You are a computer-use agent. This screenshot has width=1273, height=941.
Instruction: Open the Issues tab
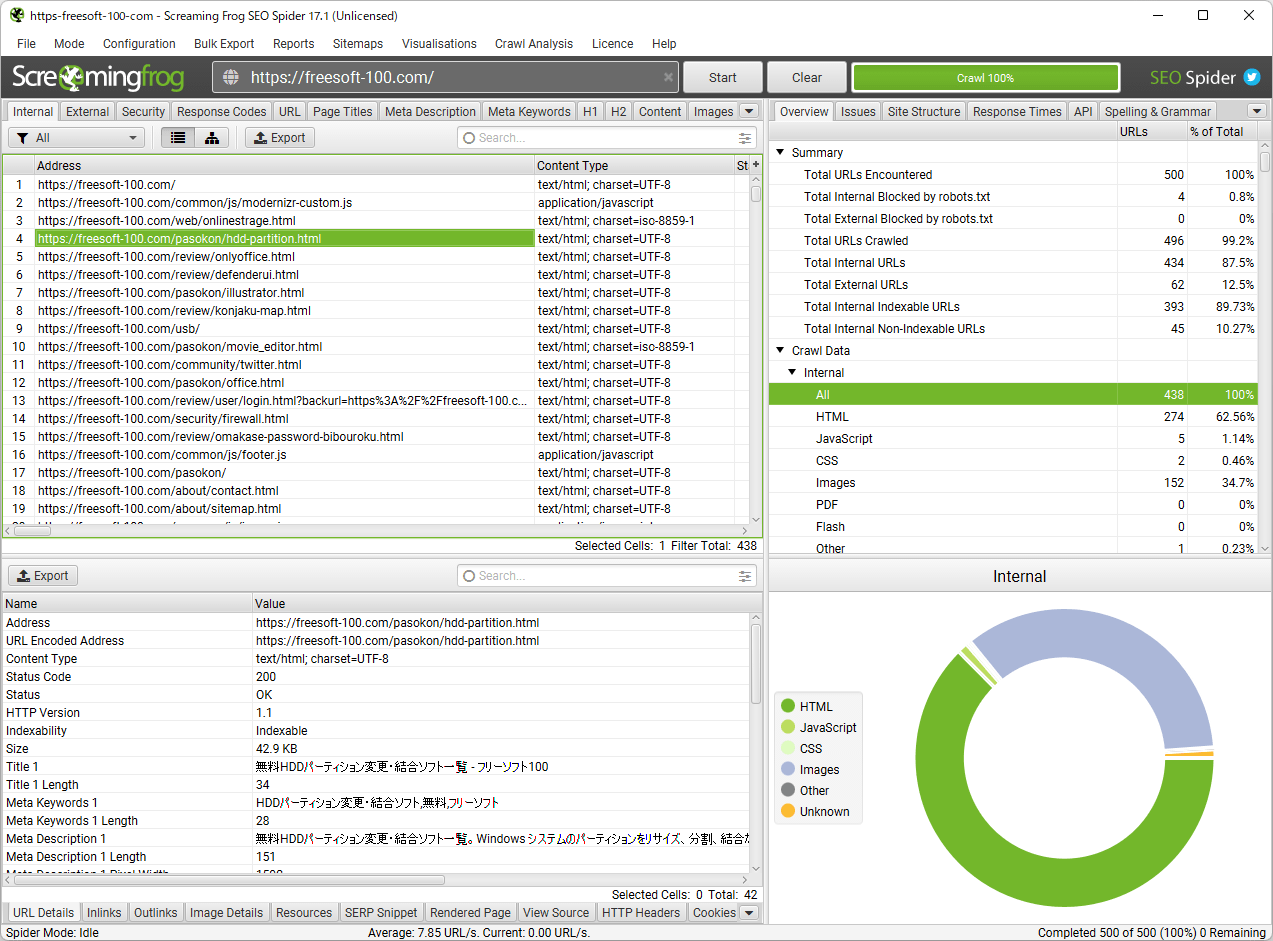(858, 112)
